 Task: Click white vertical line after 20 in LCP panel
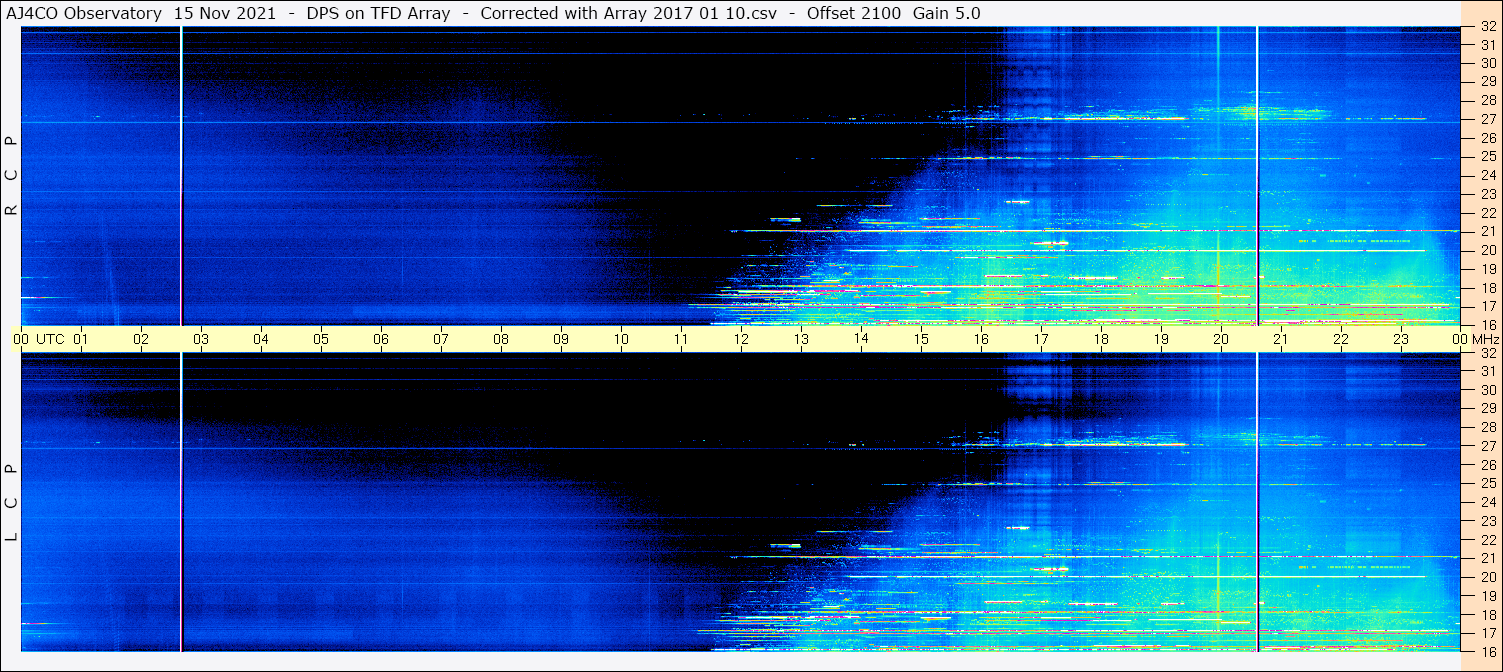tap(1257, 500)
